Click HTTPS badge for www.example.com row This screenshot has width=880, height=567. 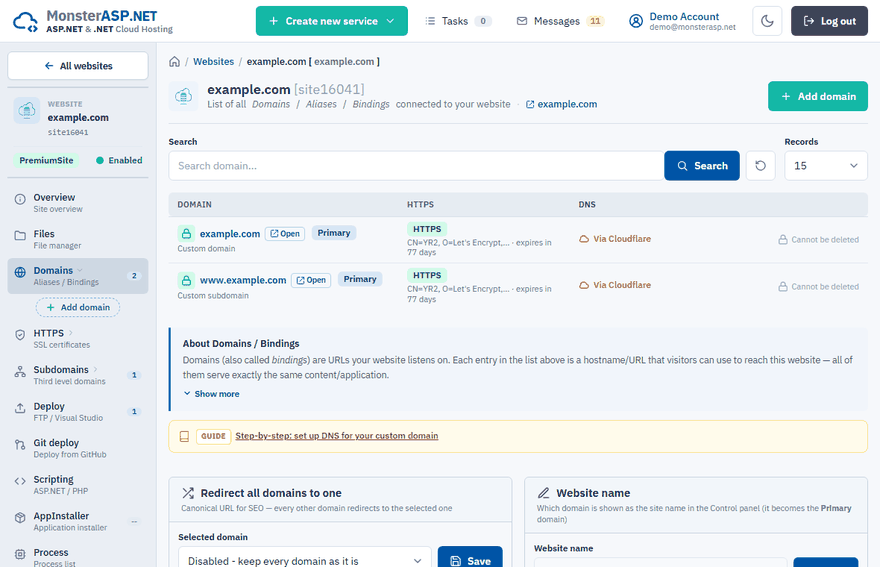click(x=427, y=275)
